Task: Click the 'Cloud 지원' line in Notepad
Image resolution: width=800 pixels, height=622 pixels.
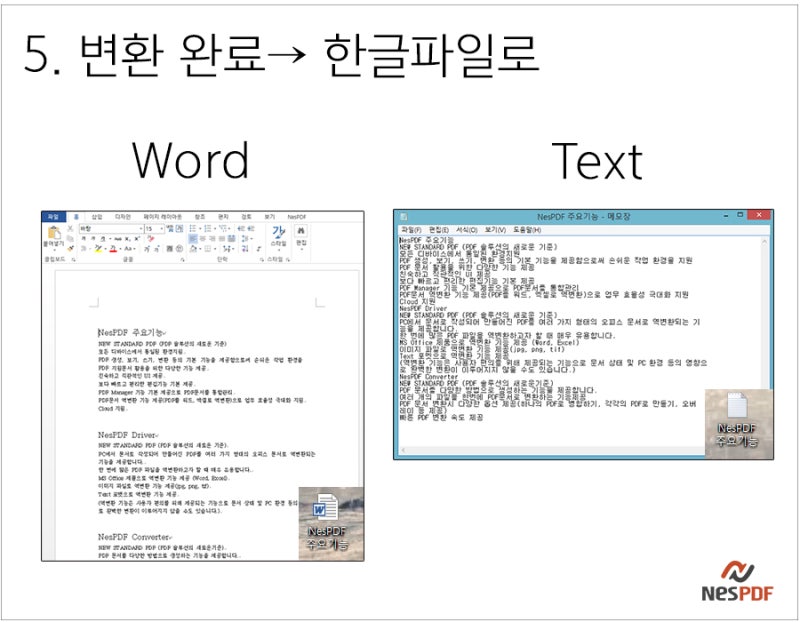Action: pyautogui.click(x=417, y=302)
